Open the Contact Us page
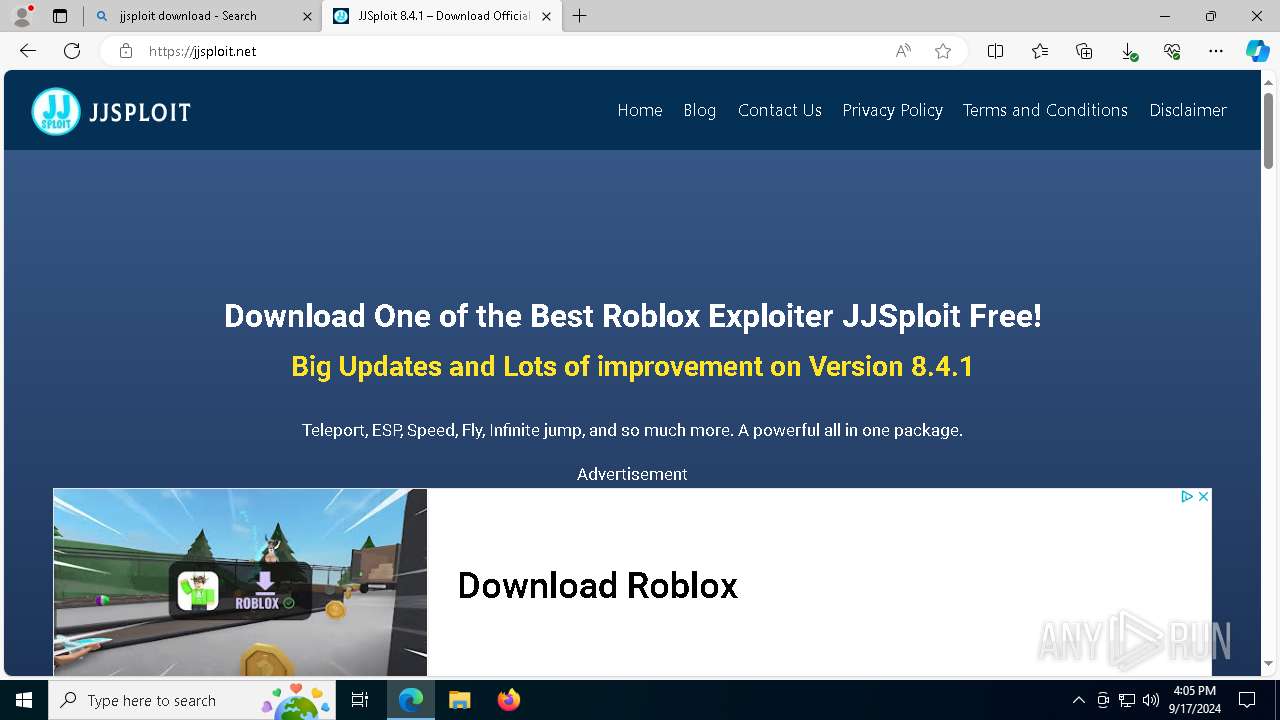 tap(780, 110)
